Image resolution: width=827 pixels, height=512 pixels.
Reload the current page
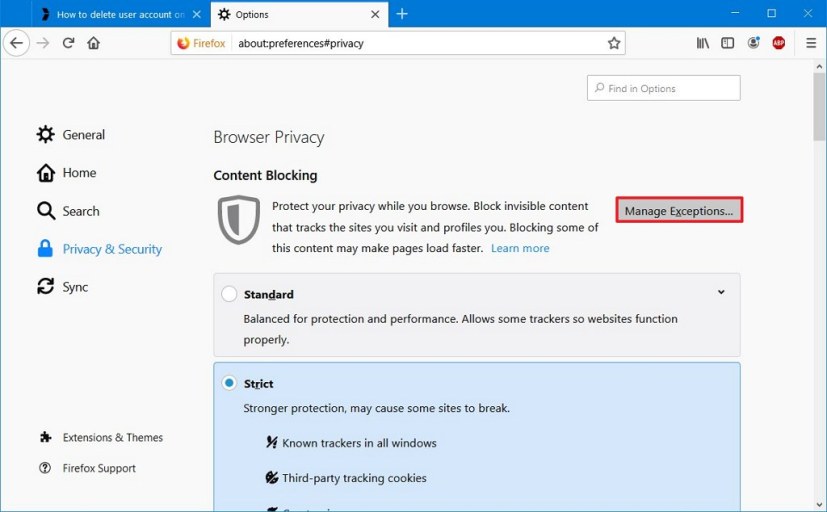(69, 43)
